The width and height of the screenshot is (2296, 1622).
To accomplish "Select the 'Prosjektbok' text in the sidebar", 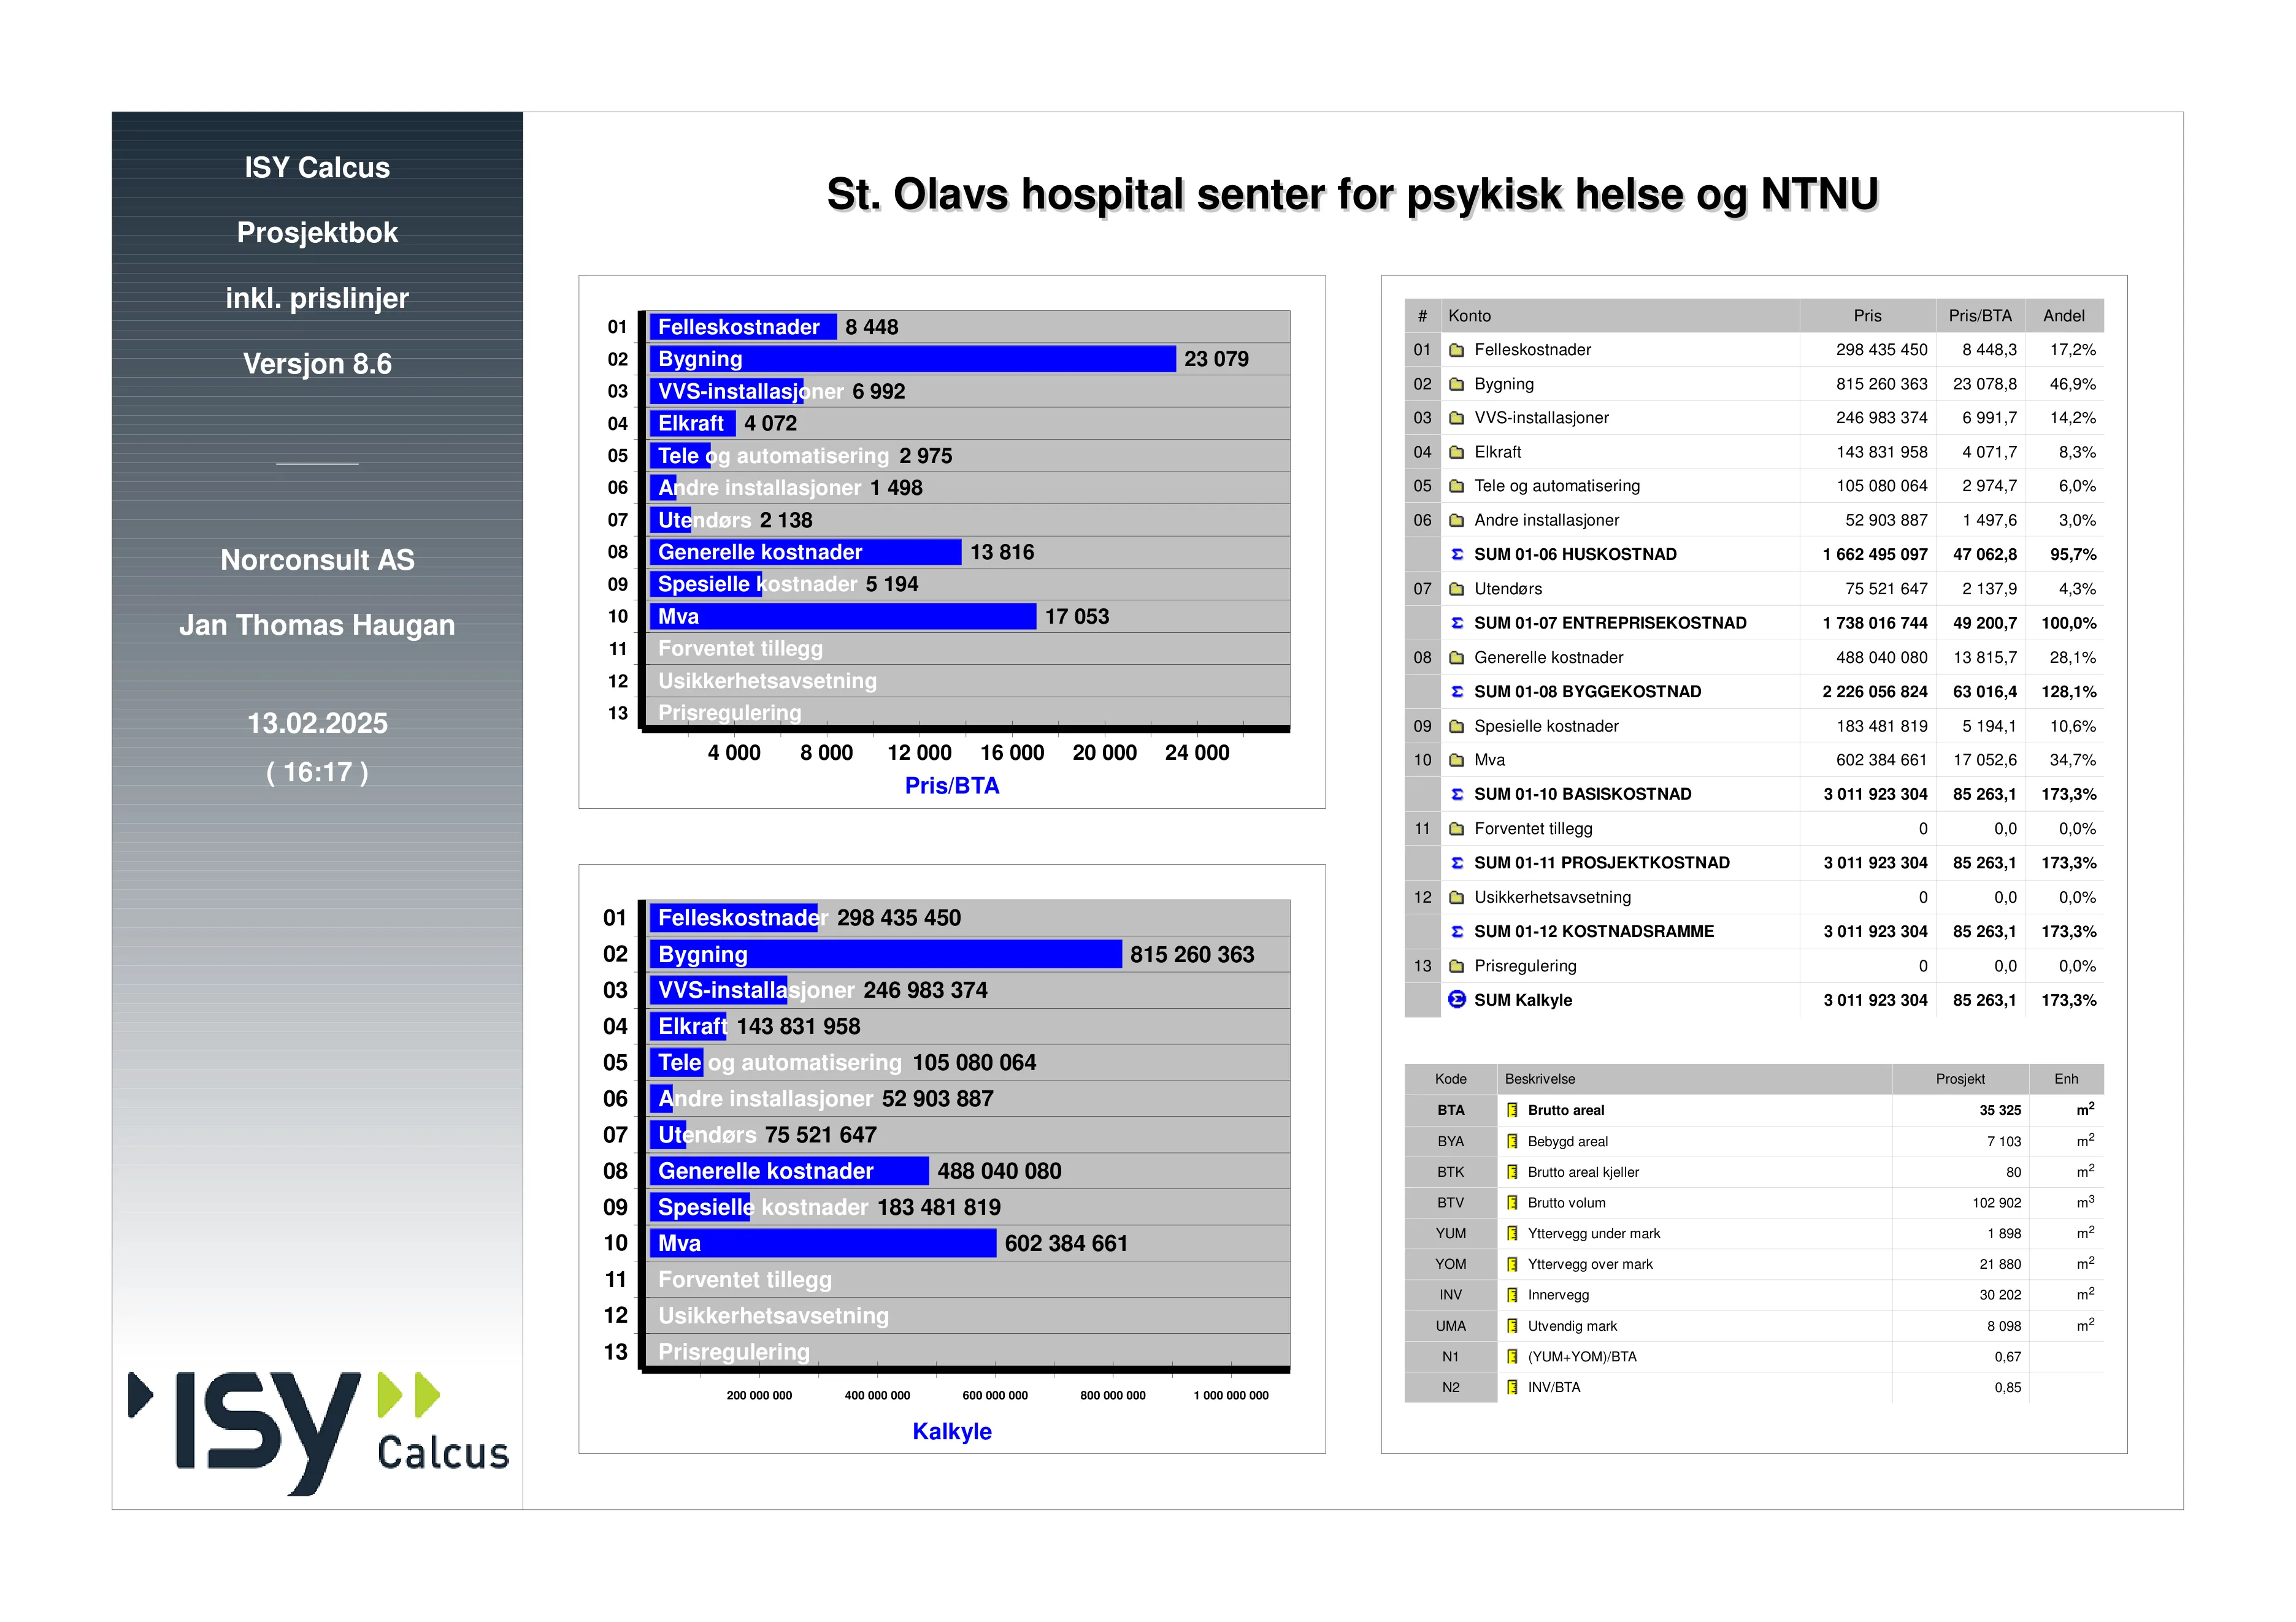I will [x=317, y=233].
